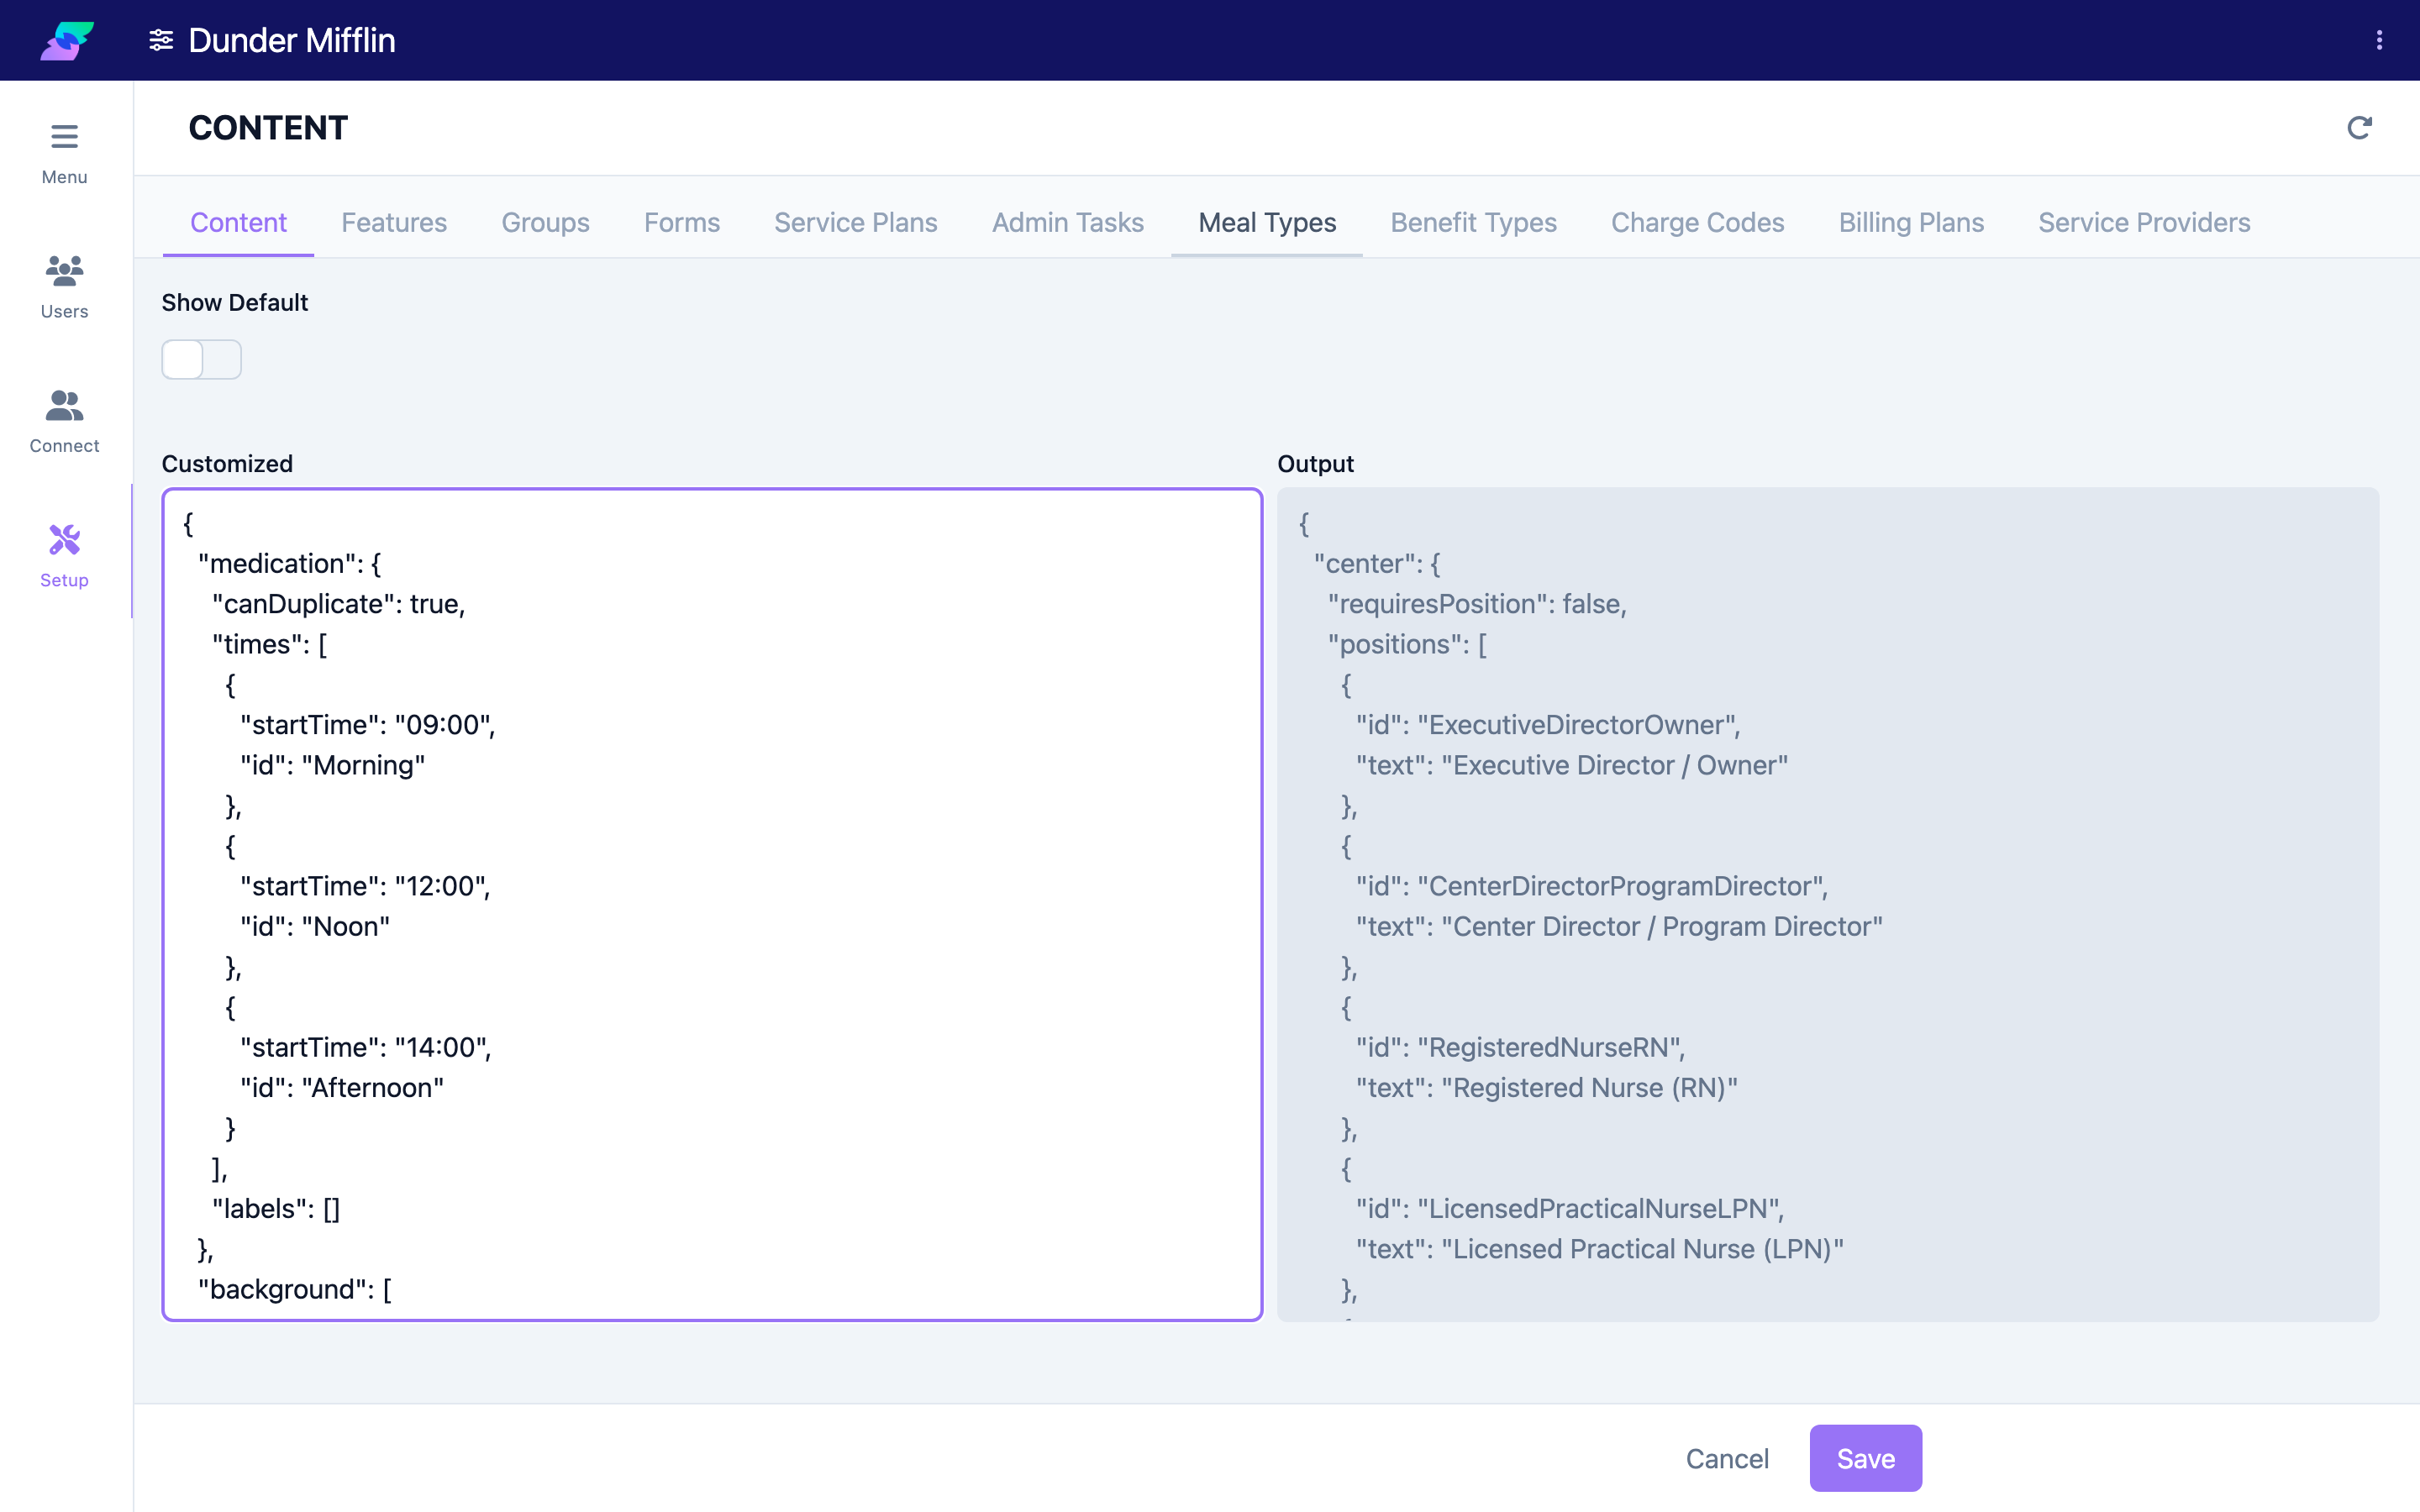This screenshot has width=2420, height=1512.
Task: Click the Cancel button
Action: pos(1727,1458)
